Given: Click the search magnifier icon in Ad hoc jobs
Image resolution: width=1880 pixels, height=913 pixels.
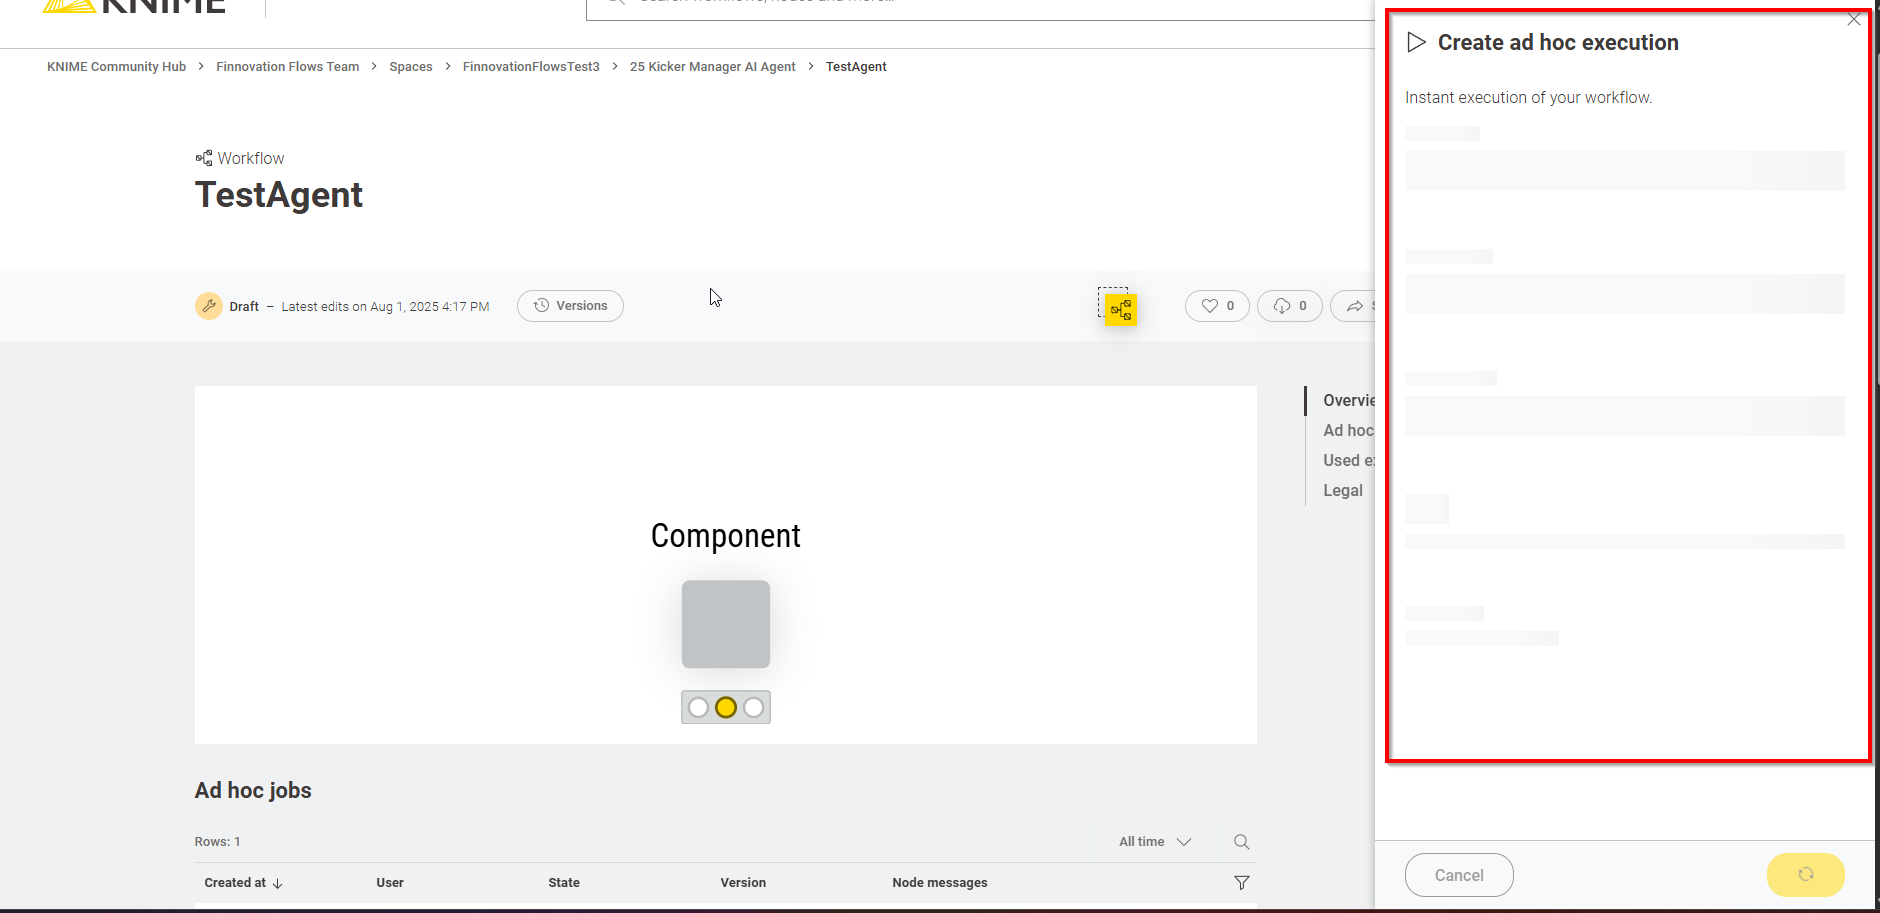Looking at the screenshot, I should (x=1241, y=842).
